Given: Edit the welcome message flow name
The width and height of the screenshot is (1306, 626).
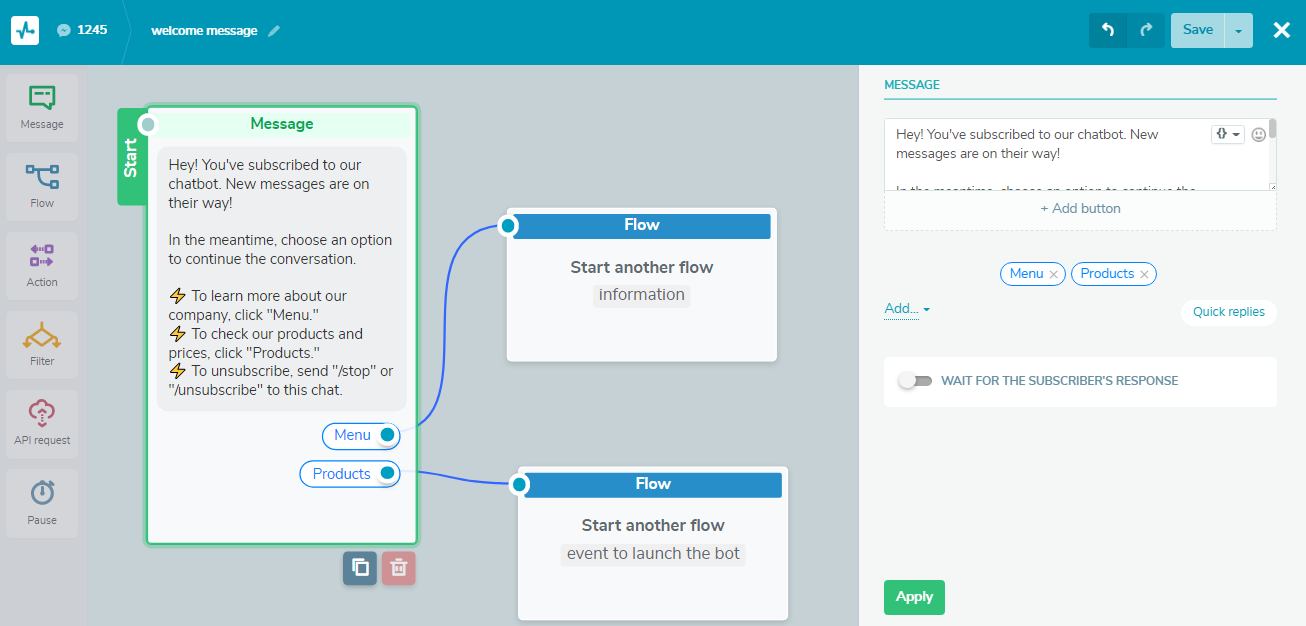Looking at the screenshot, I should pos(274,31).
